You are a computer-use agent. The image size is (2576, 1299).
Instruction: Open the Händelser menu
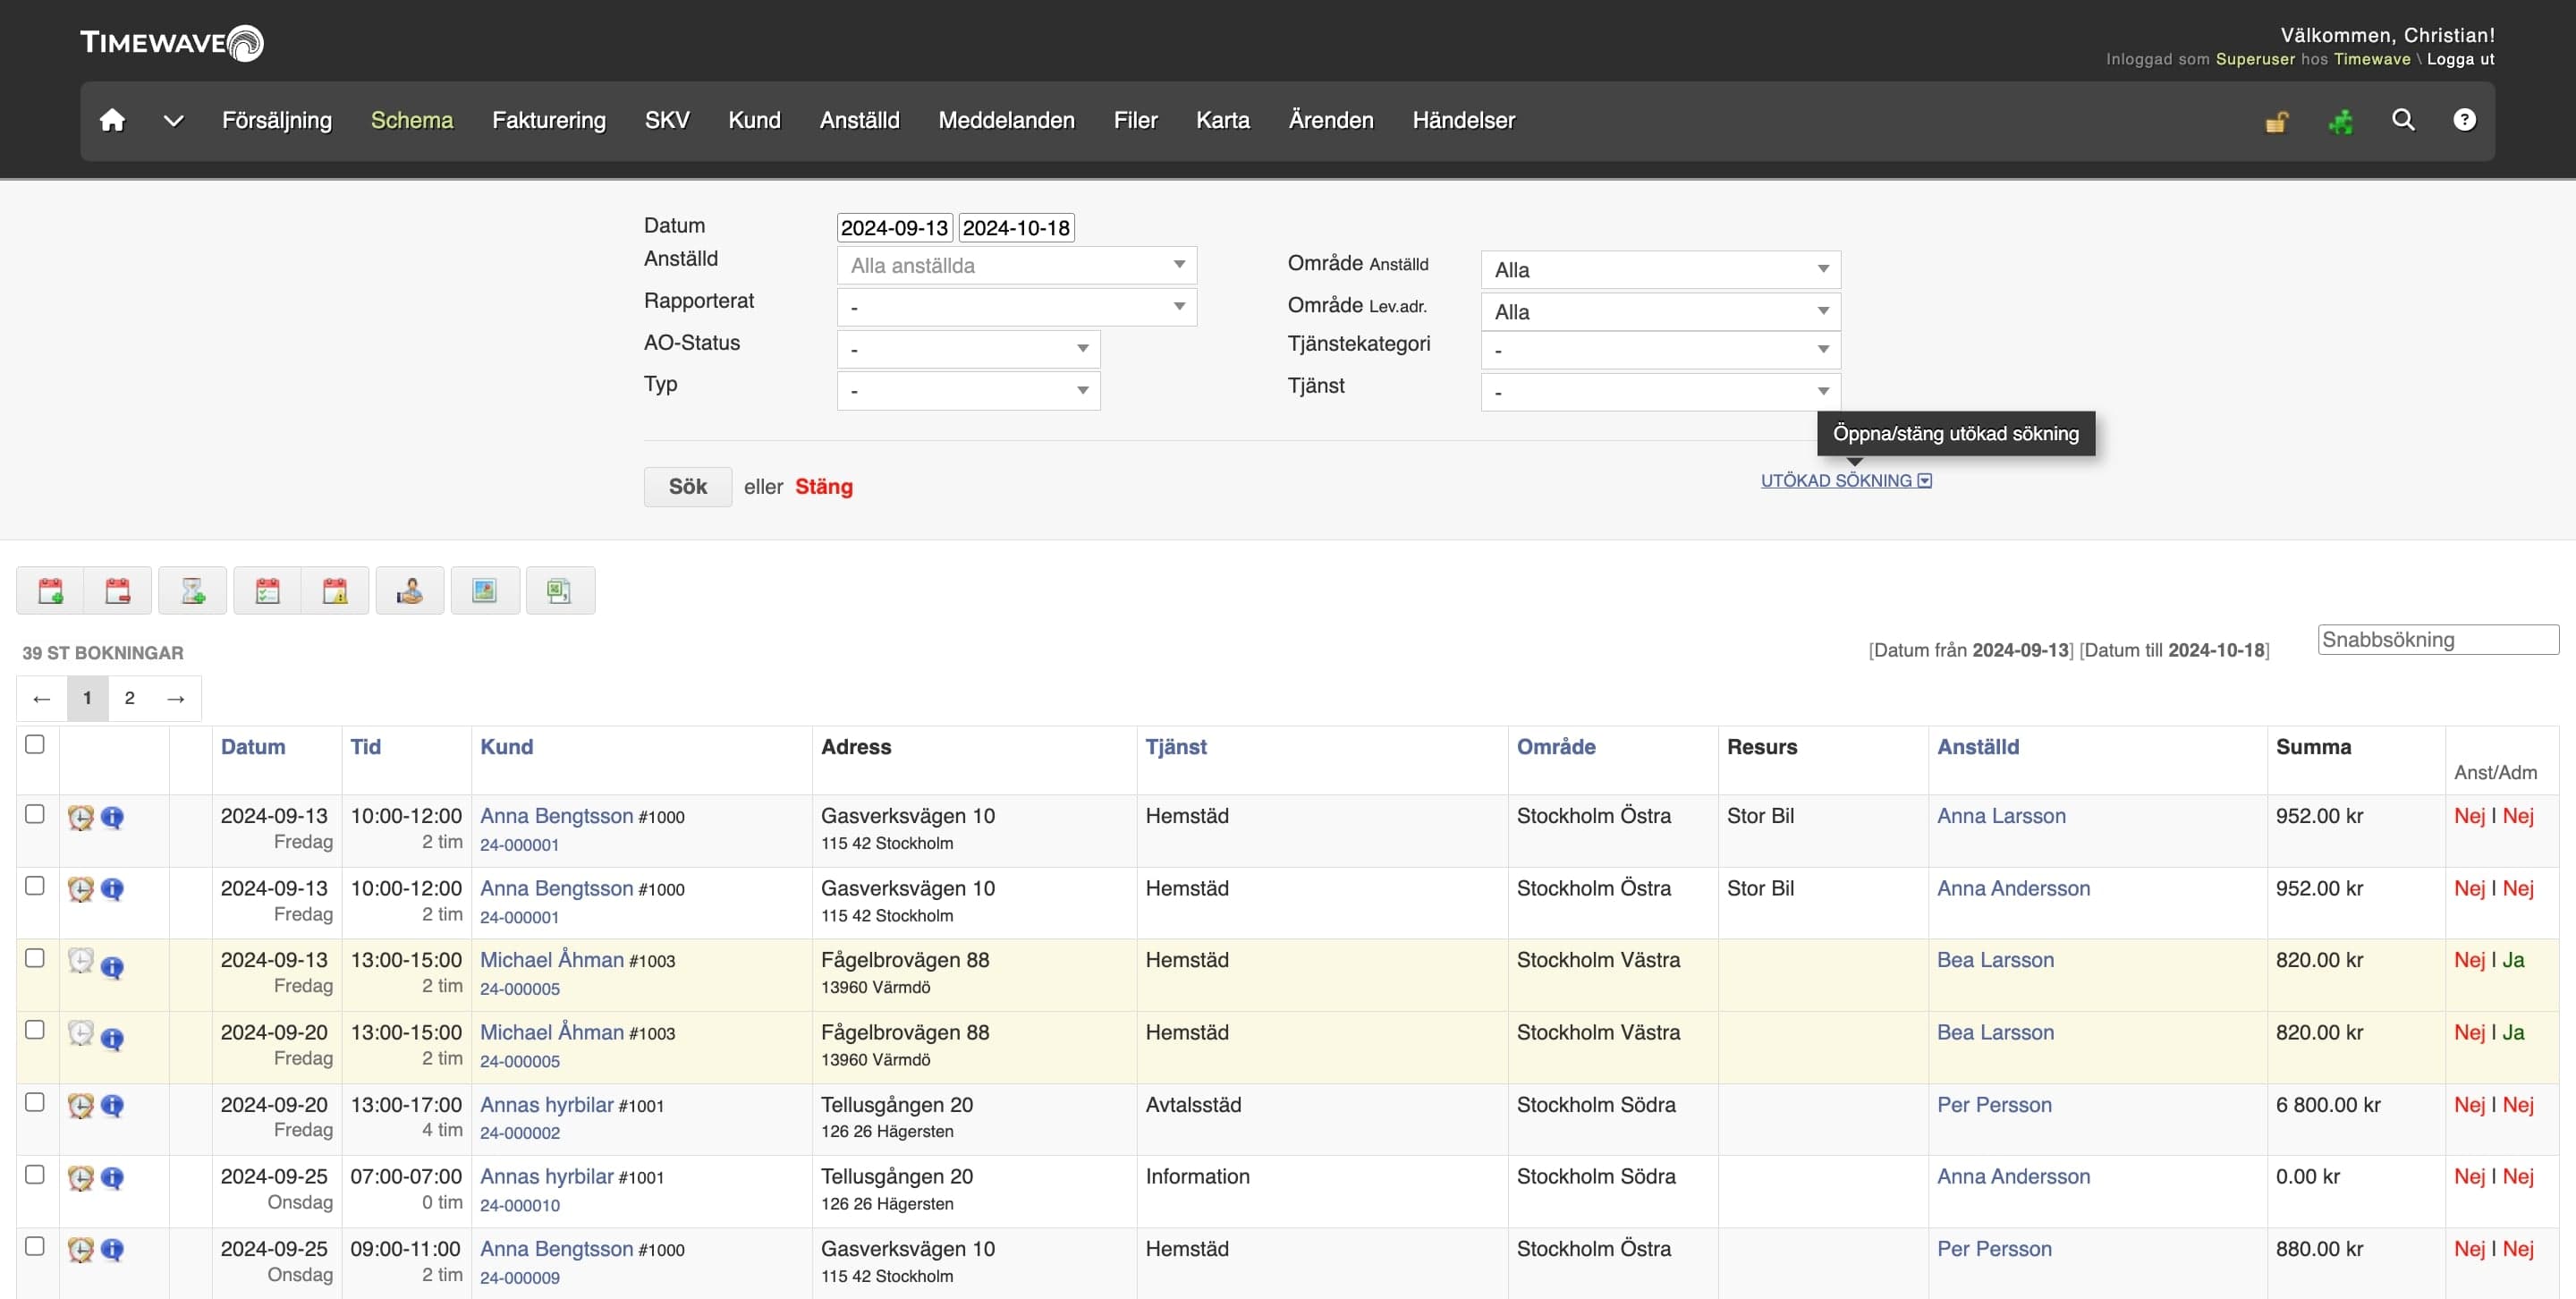coord(1464,120)
